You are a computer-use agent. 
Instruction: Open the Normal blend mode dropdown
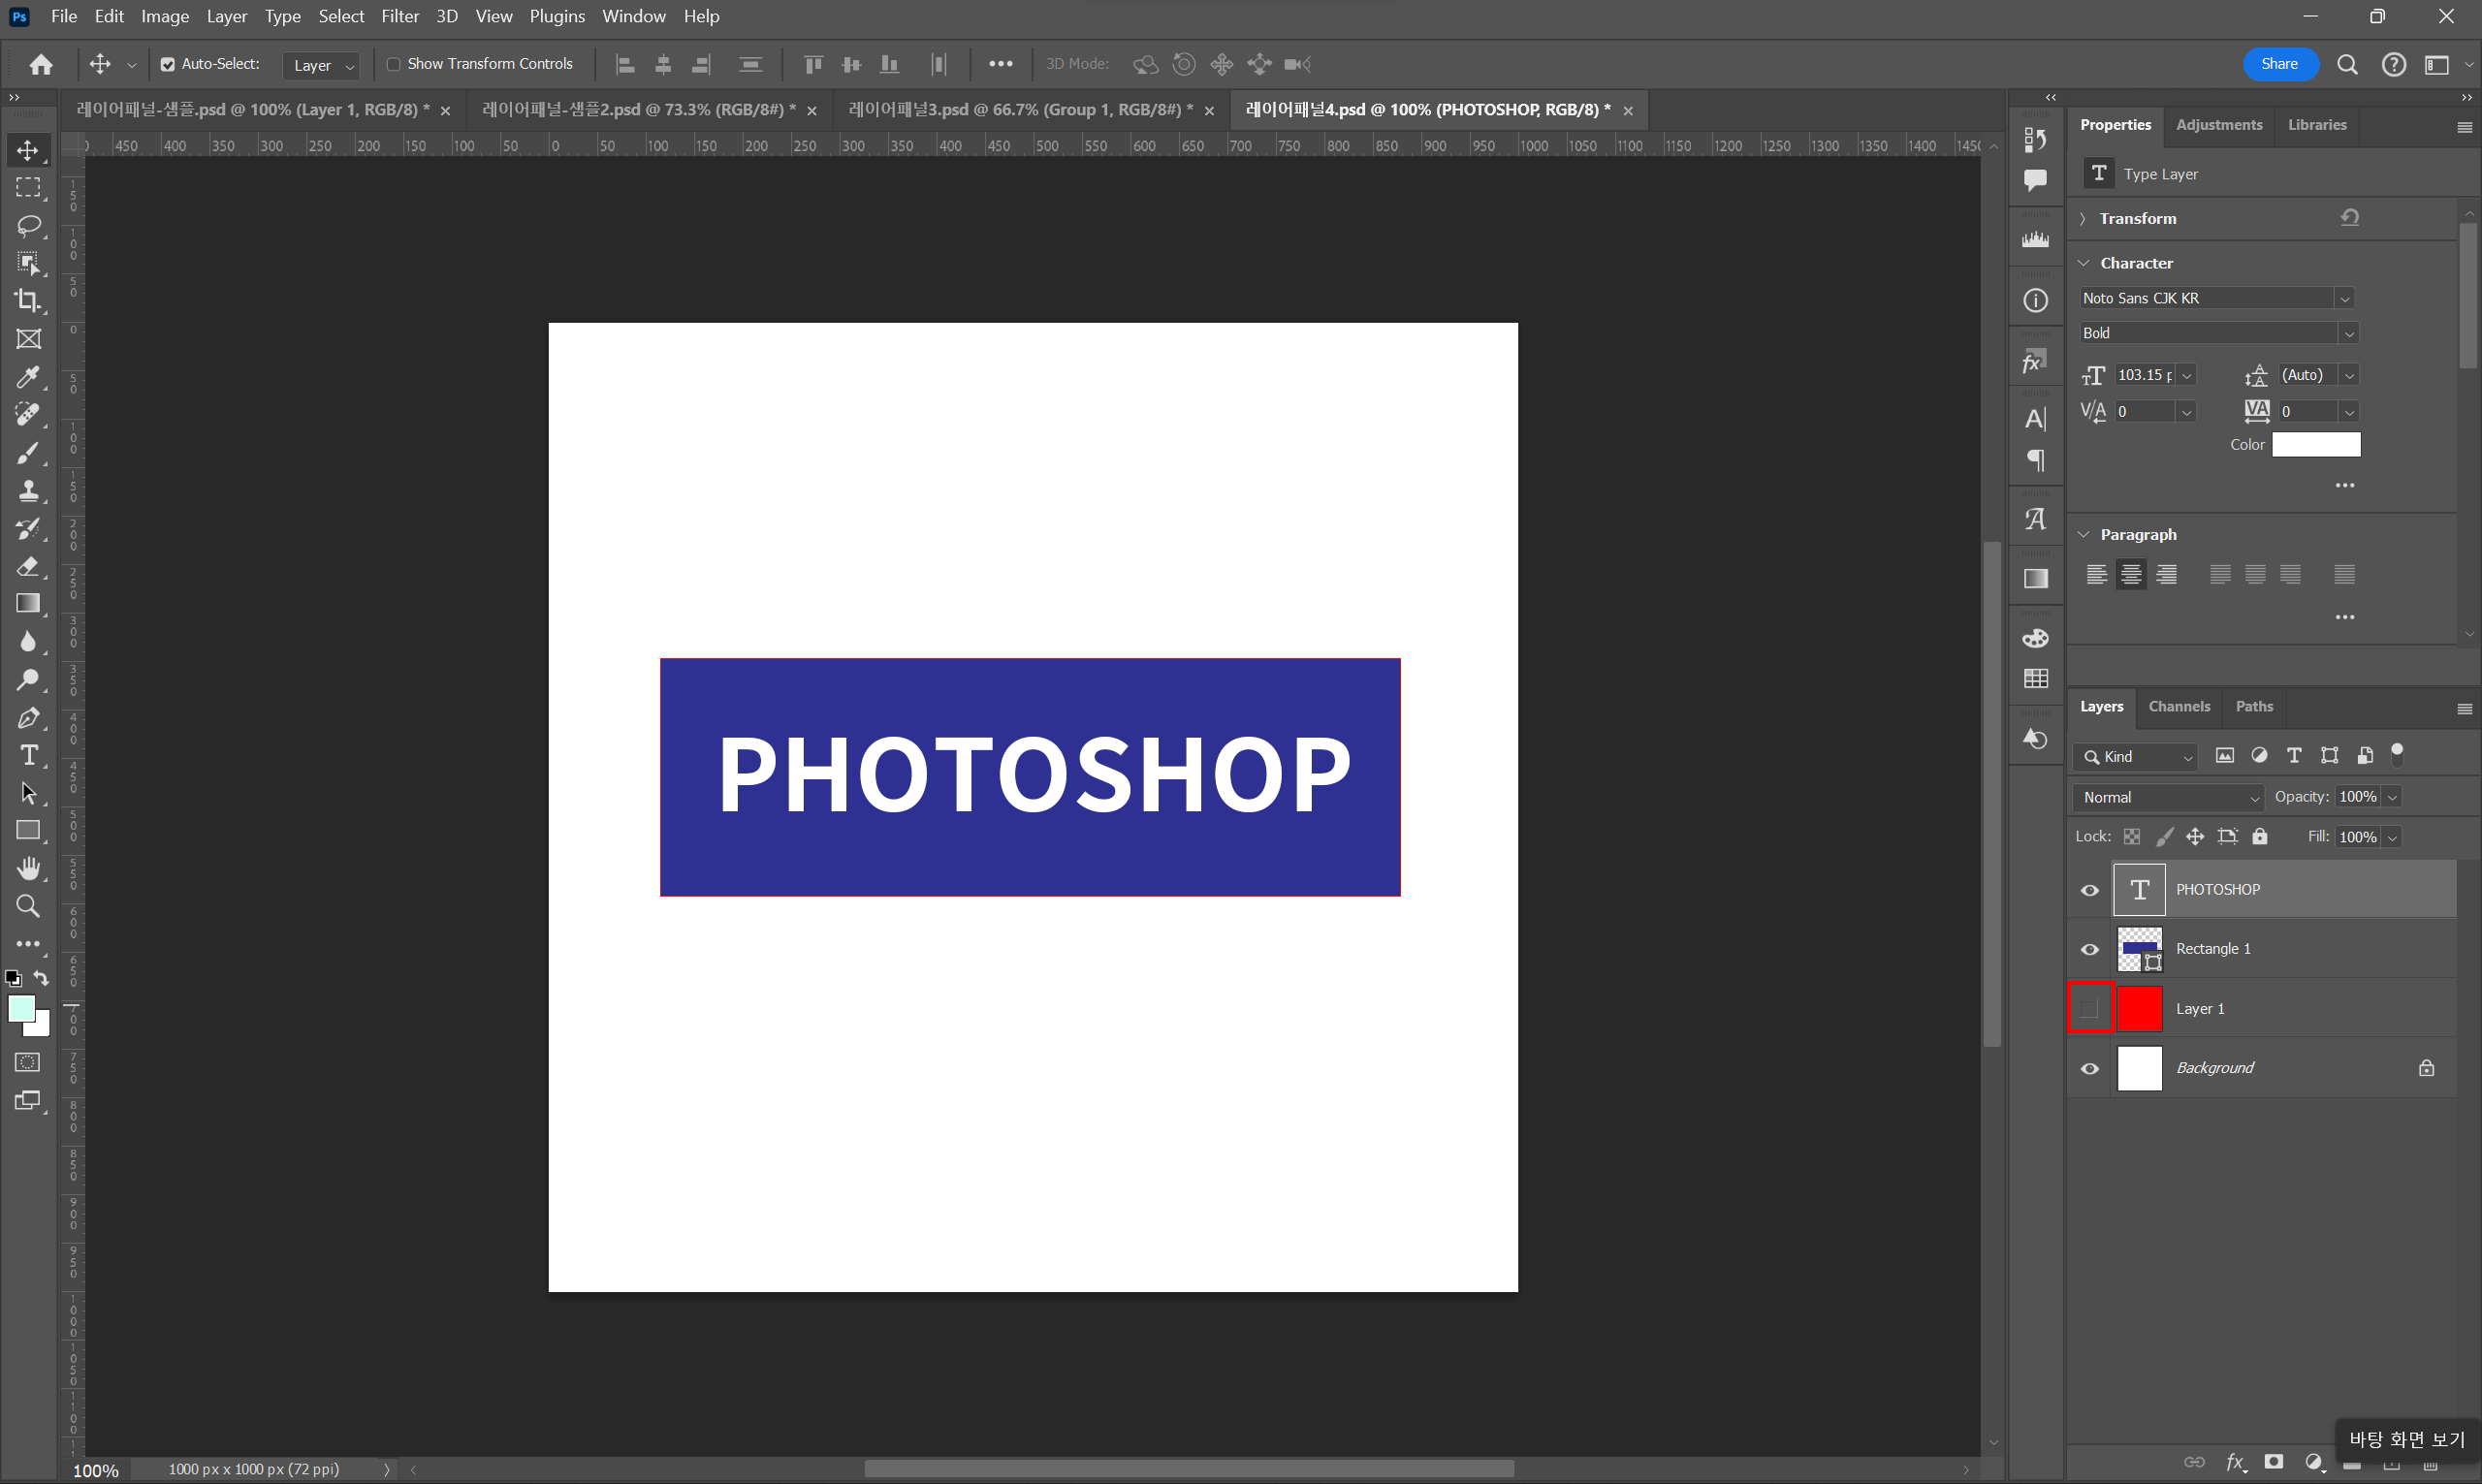click(2167, 797)
